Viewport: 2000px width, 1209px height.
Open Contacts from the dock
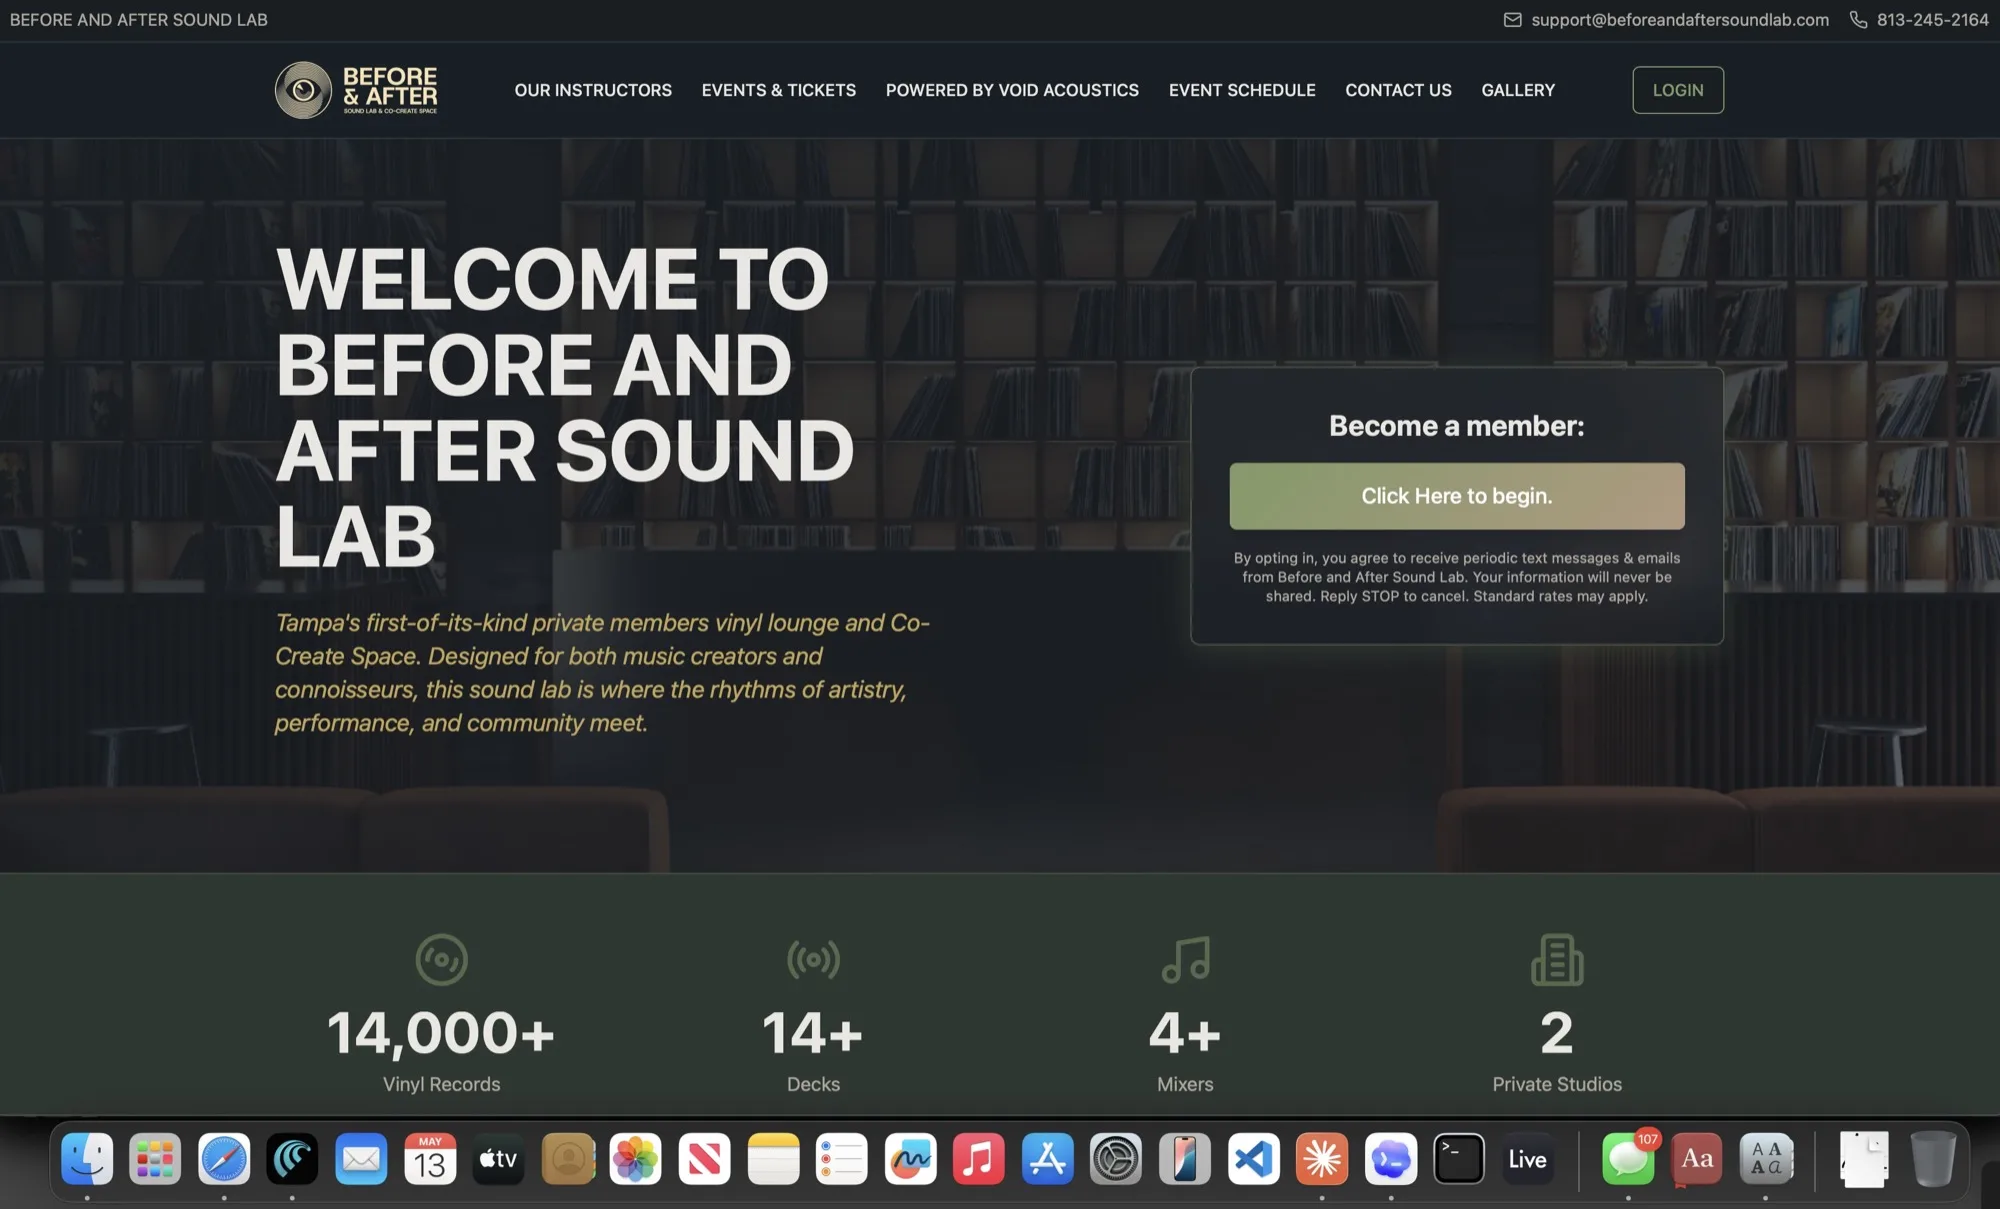coord(567,1159)
